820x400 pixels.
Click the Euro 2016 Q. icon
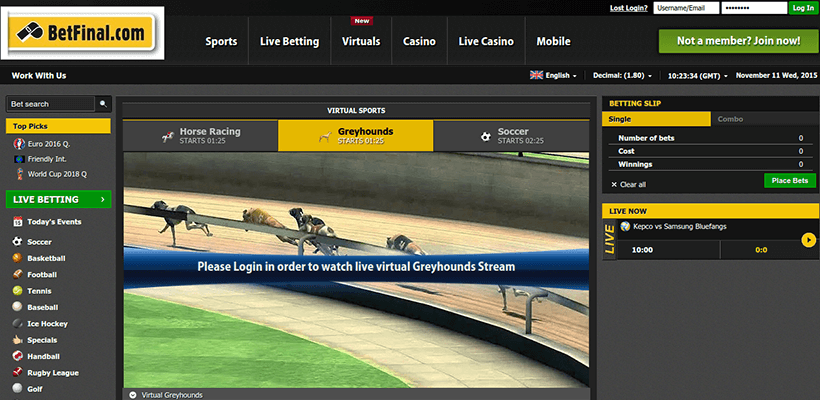(x=18, y=144)
